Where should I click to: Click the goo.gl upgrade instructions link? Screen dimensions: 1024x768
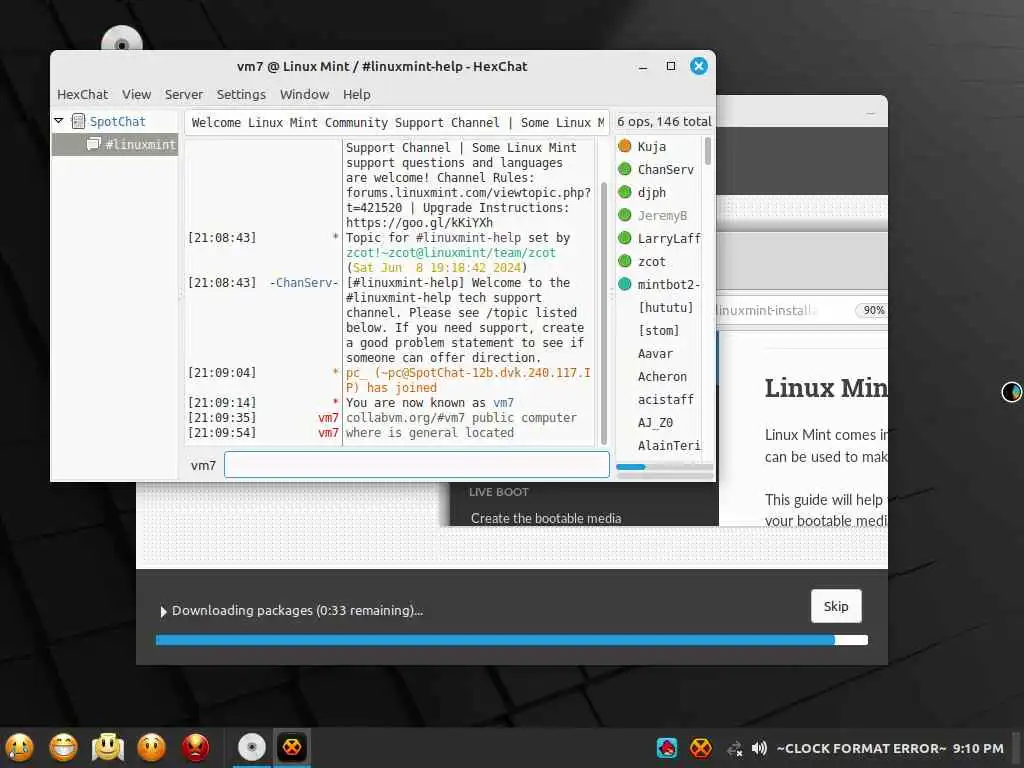(x=419, y=223)
